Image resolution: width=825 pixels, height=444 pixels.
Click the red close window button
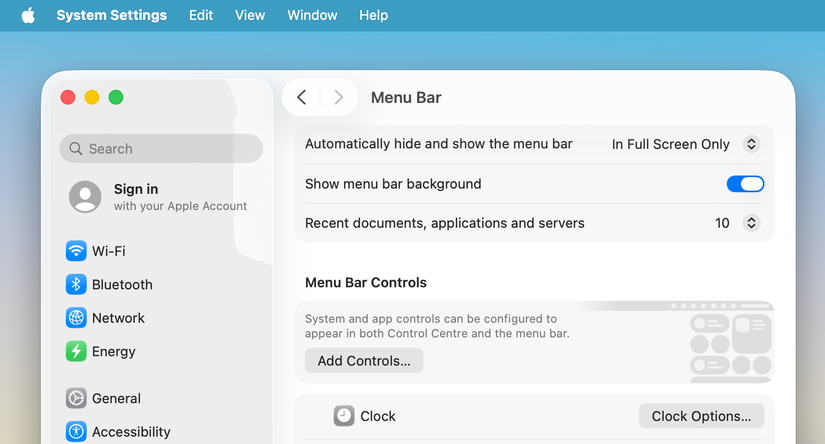click(x=68, y=97)
